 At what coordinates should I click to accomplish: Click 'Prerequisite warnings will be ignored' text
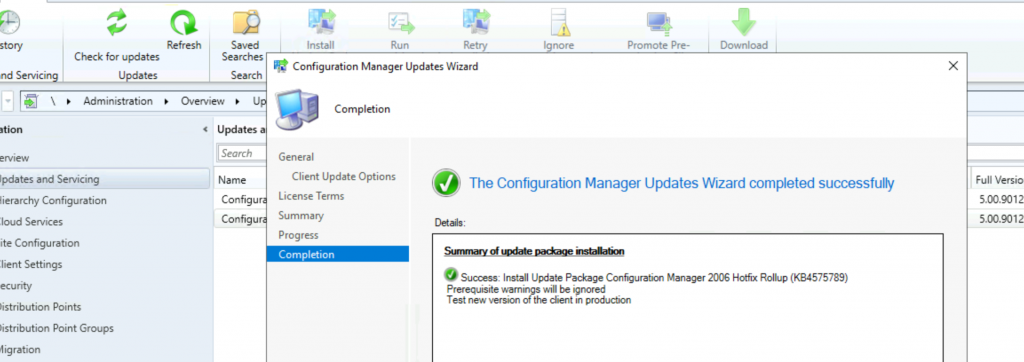pyautogui.click(x=526, y=289)
